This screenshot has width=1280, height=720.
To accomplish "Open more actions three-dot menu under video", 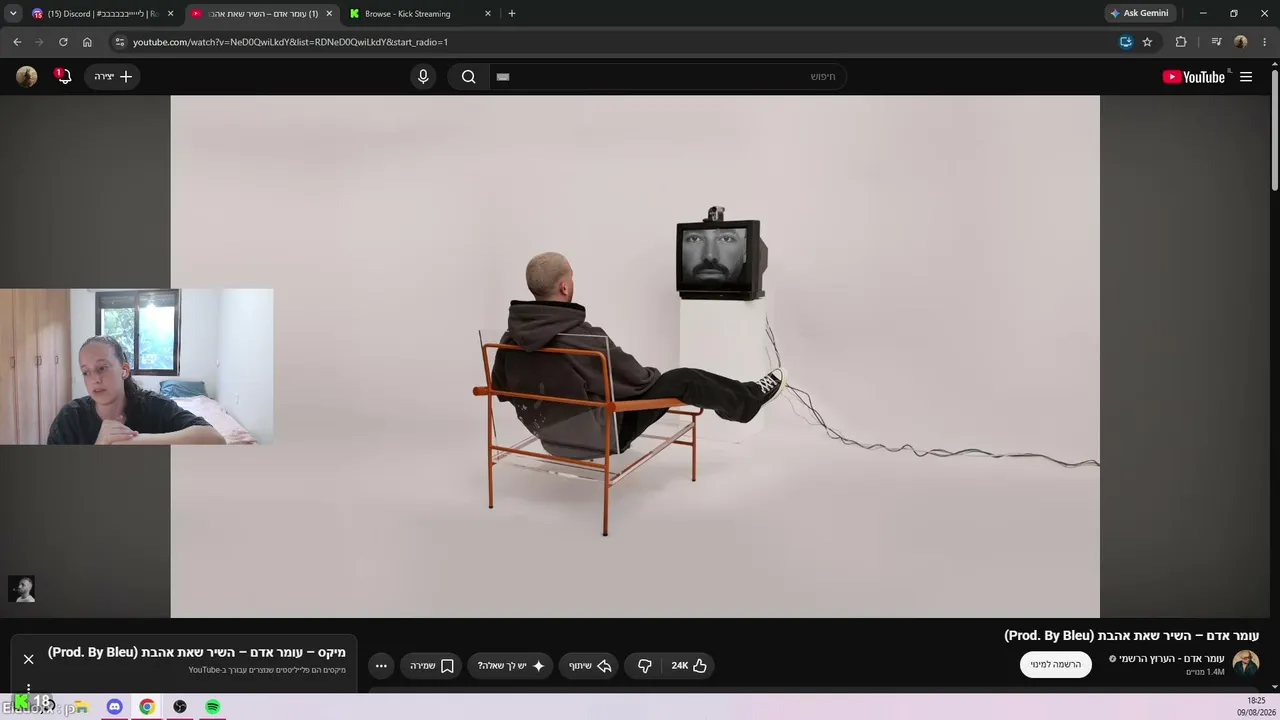I will 381,666.
